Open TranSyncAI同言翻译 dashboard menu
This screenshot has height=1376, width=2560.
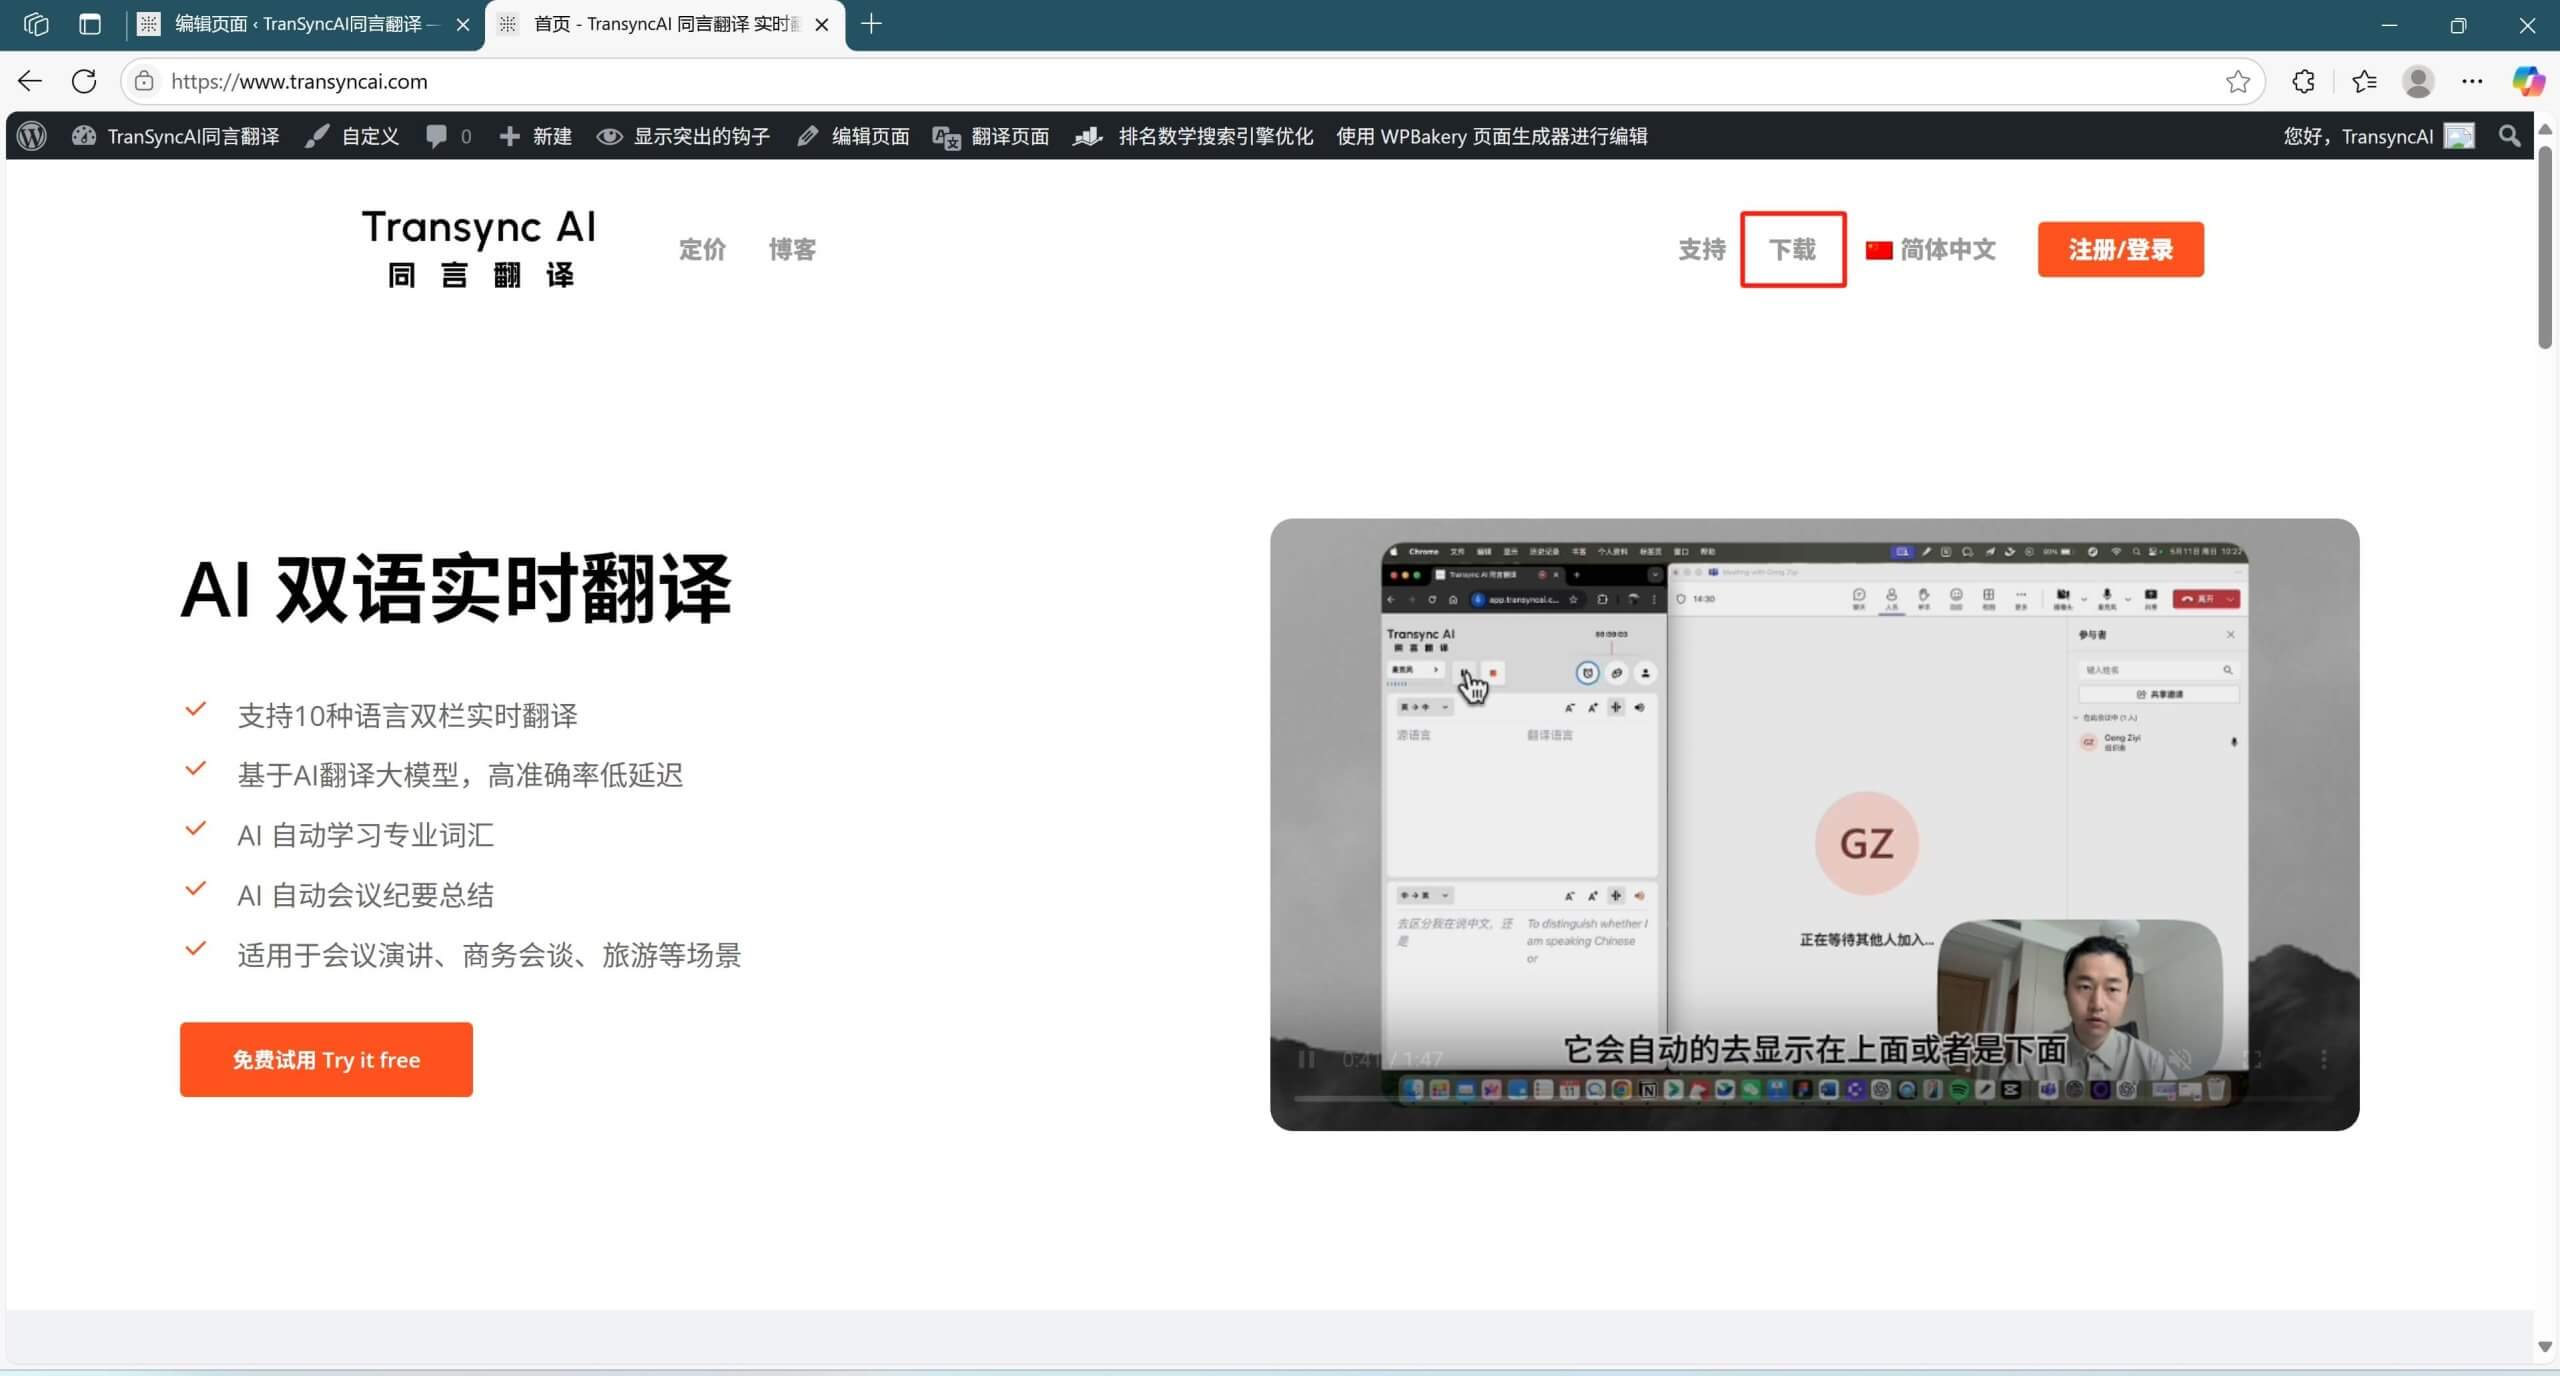(176, 136)
